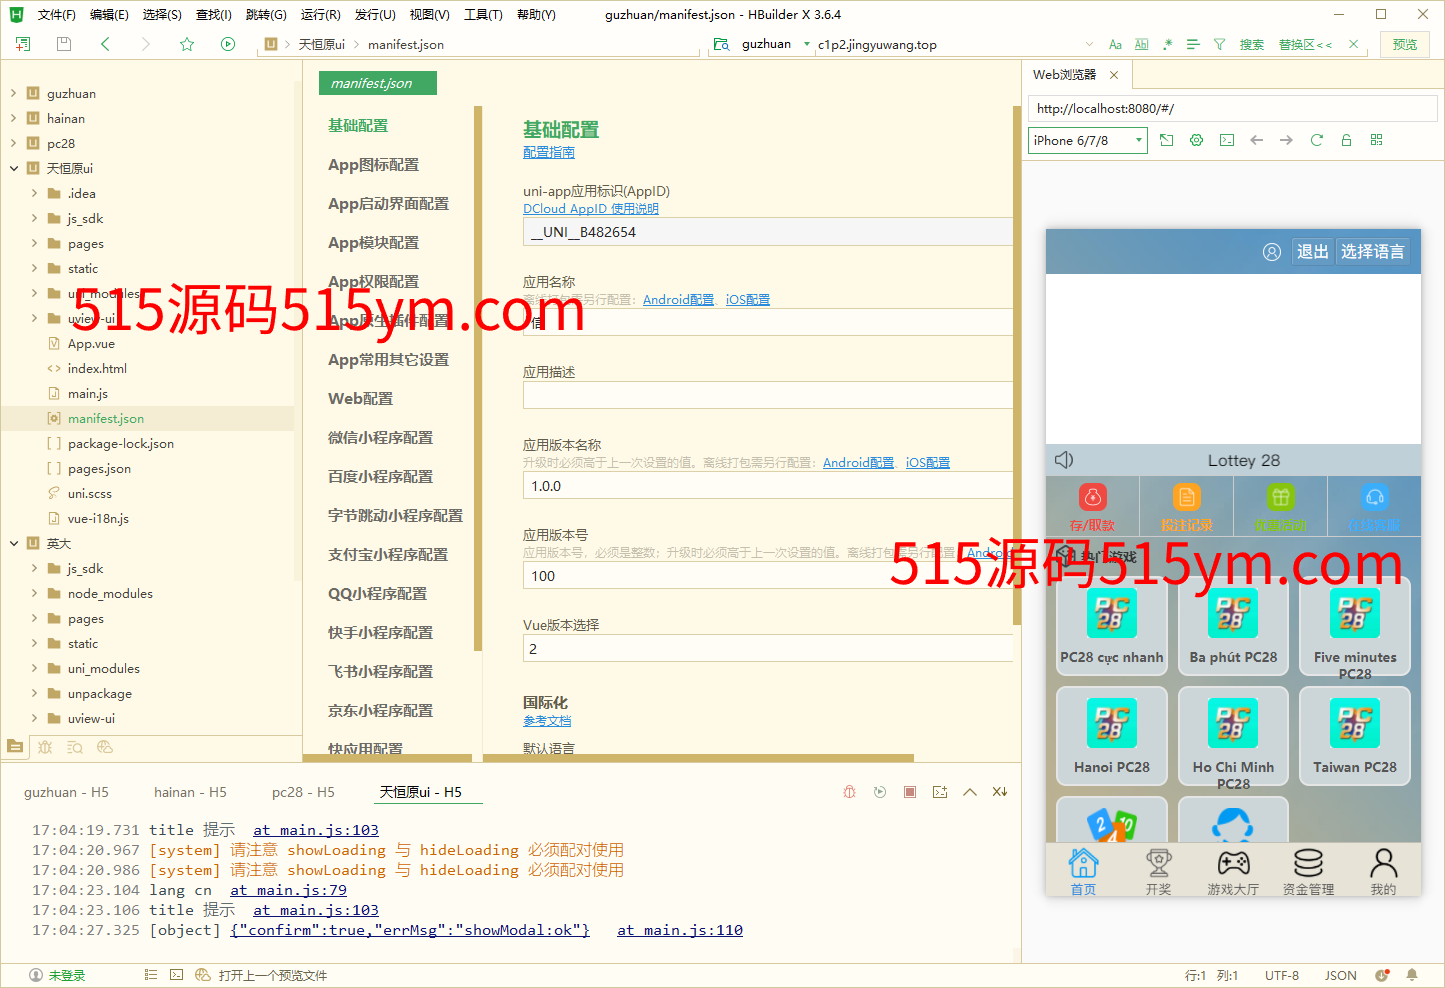
Task: Open the iPhone 6/7/8 device dropdown
Action: pos(1087,140)
